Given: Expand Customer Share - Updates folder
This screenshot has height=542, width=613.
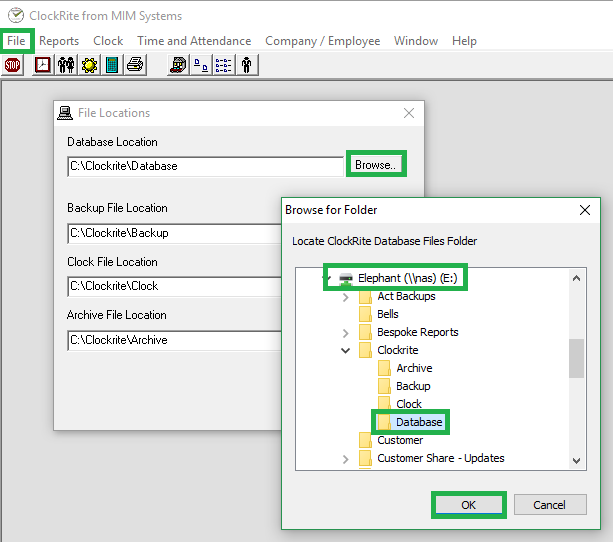Looking at the screenshot, I should click(x=345, y=459).
